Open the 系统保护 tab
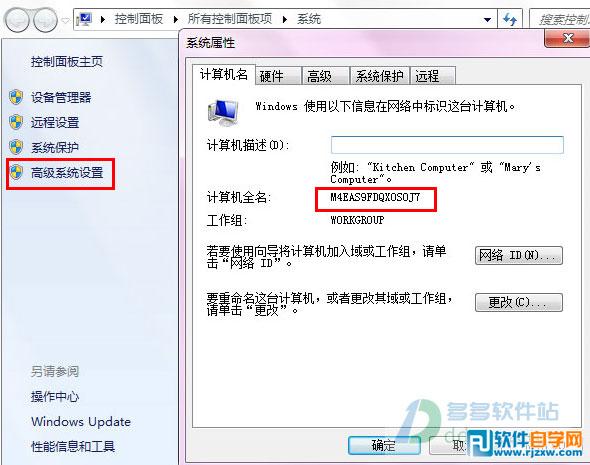The width and height of the screenshot is (590, 465). 380,76
